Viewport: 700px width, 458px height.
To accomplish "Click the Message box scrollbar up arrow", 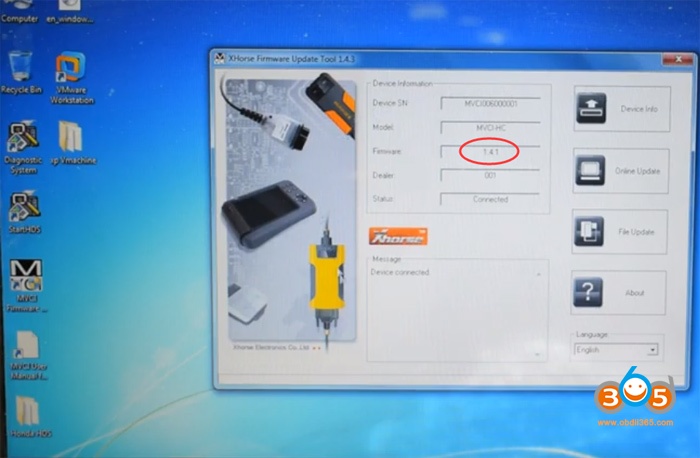I will pyautogui.click(x=538, y=274).
